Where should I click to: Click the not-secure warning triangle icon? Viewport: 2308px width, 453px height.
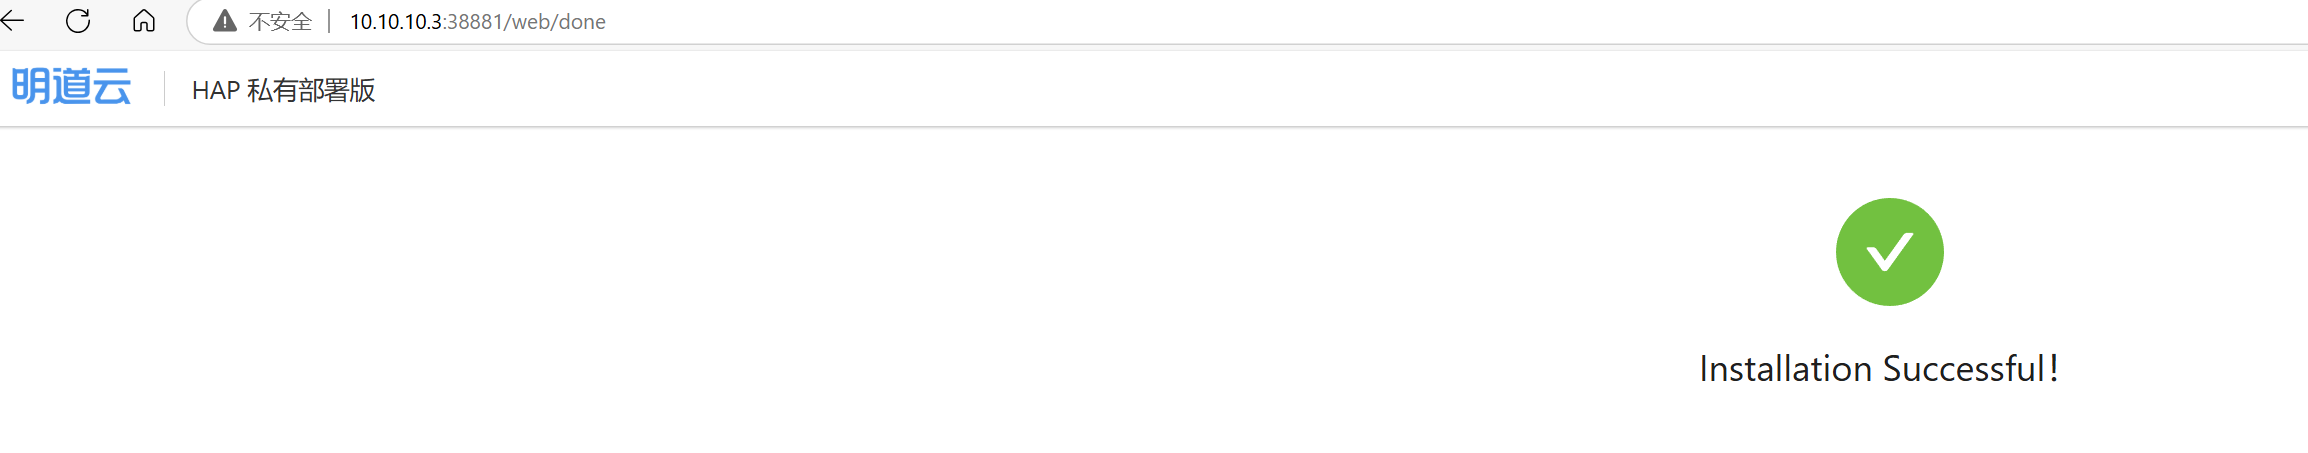tap(225, 21)
